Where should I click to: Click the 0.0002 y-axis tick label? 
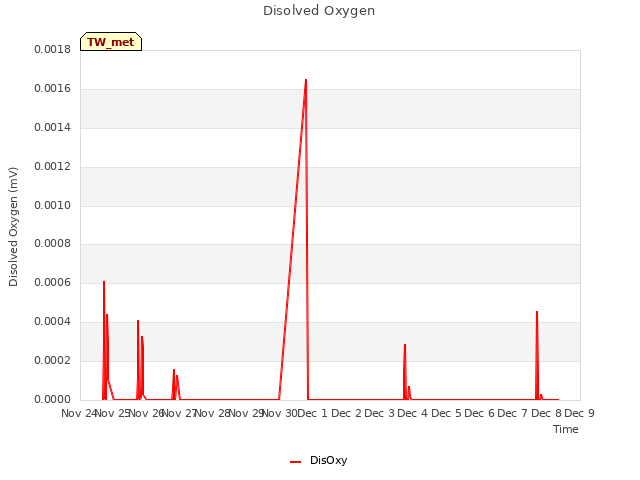52,360
